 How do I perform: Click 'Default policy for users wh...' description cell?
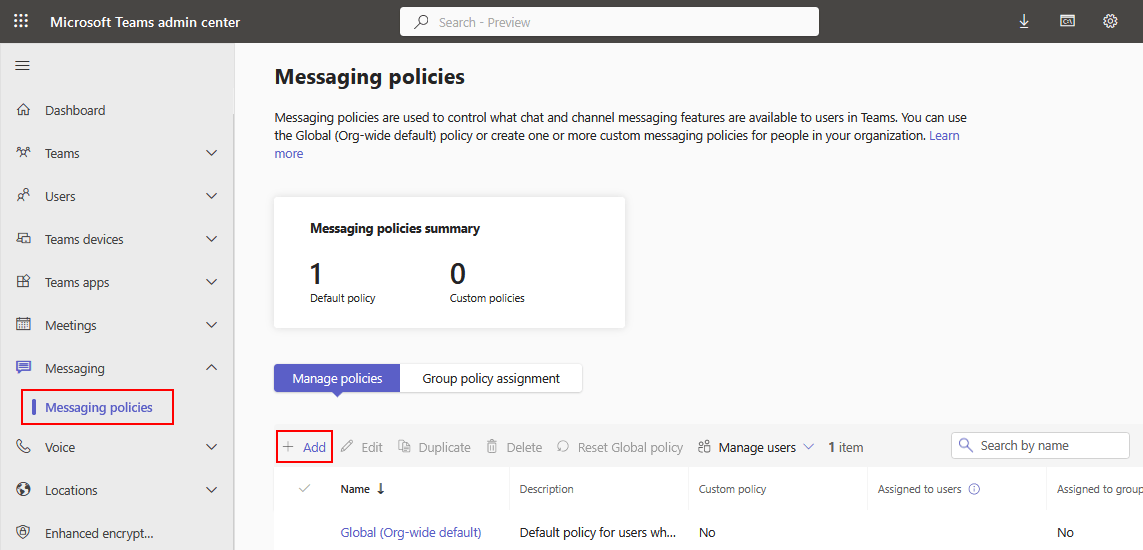click(598, 533)
